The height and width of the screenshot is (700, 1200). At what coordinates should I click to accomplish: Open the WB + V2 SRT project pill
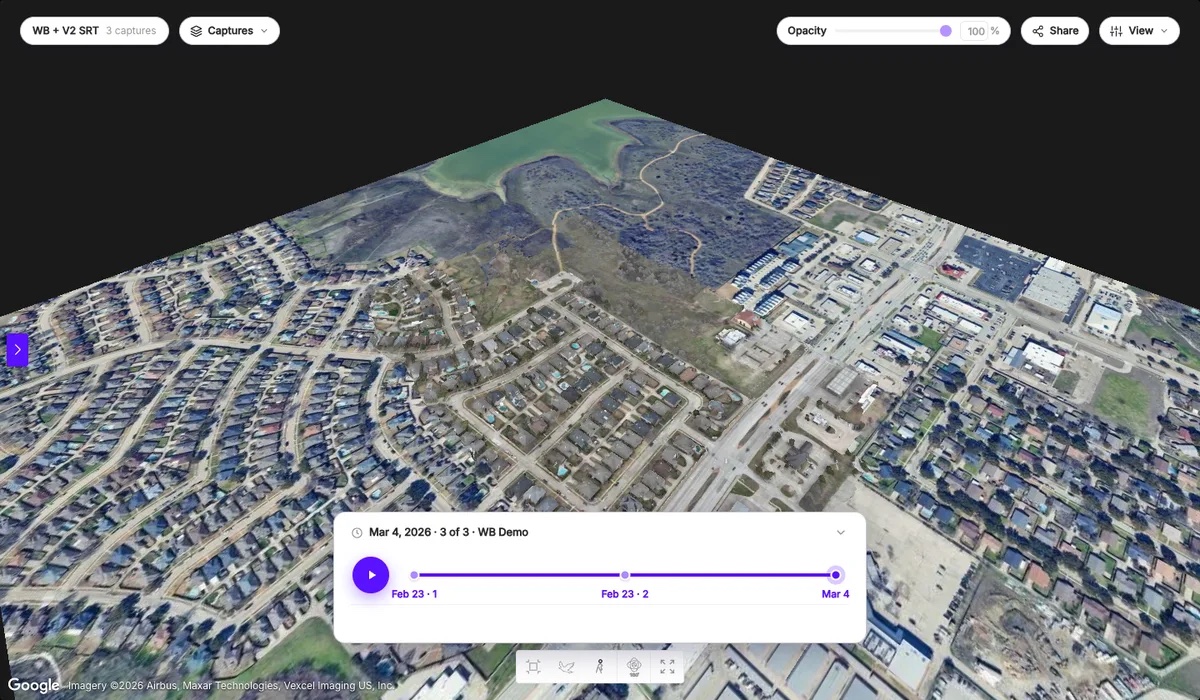[94, 31]
